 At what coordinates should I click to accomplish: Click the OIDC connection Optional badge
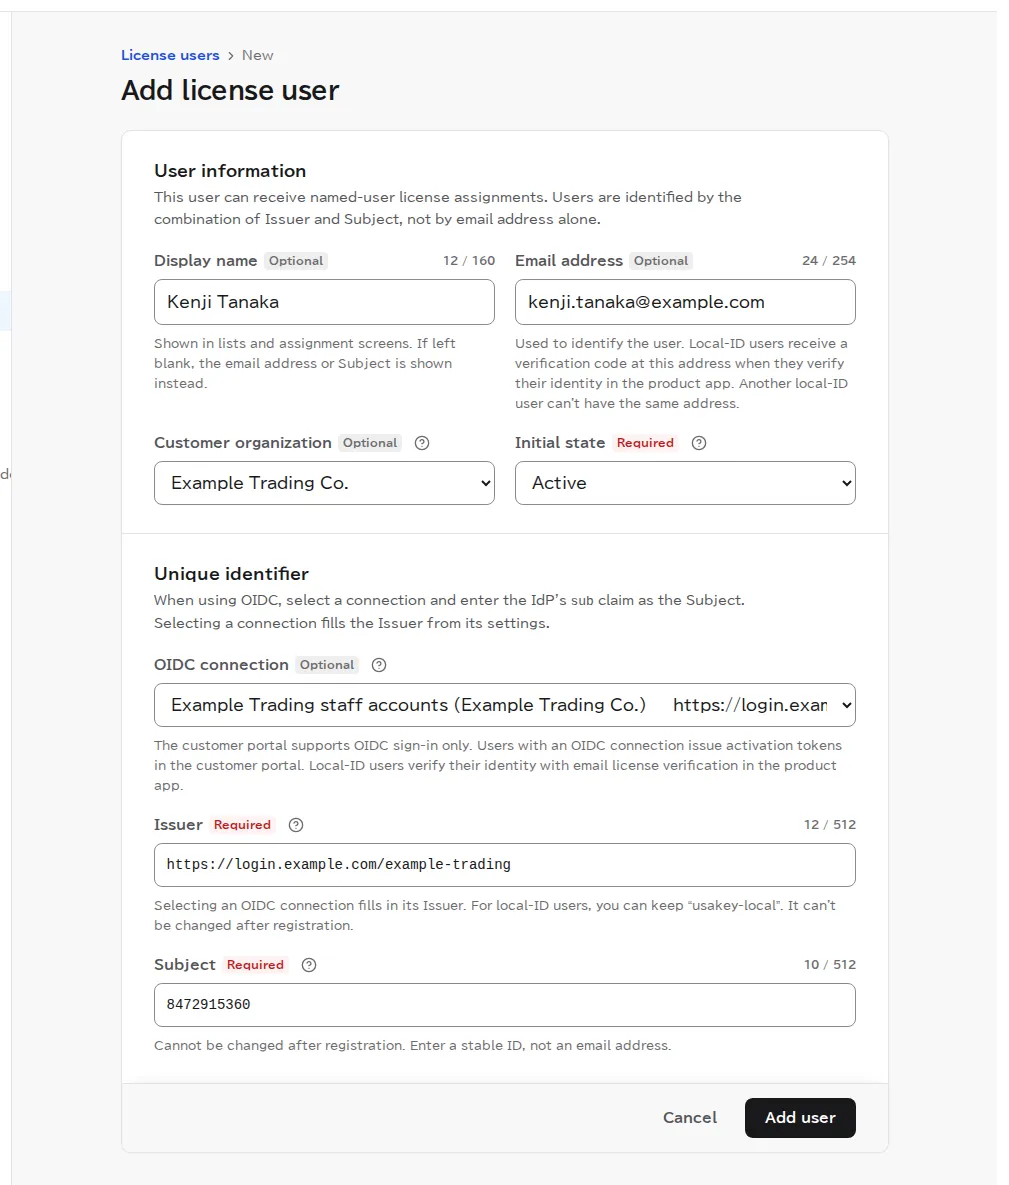[327, 665]
